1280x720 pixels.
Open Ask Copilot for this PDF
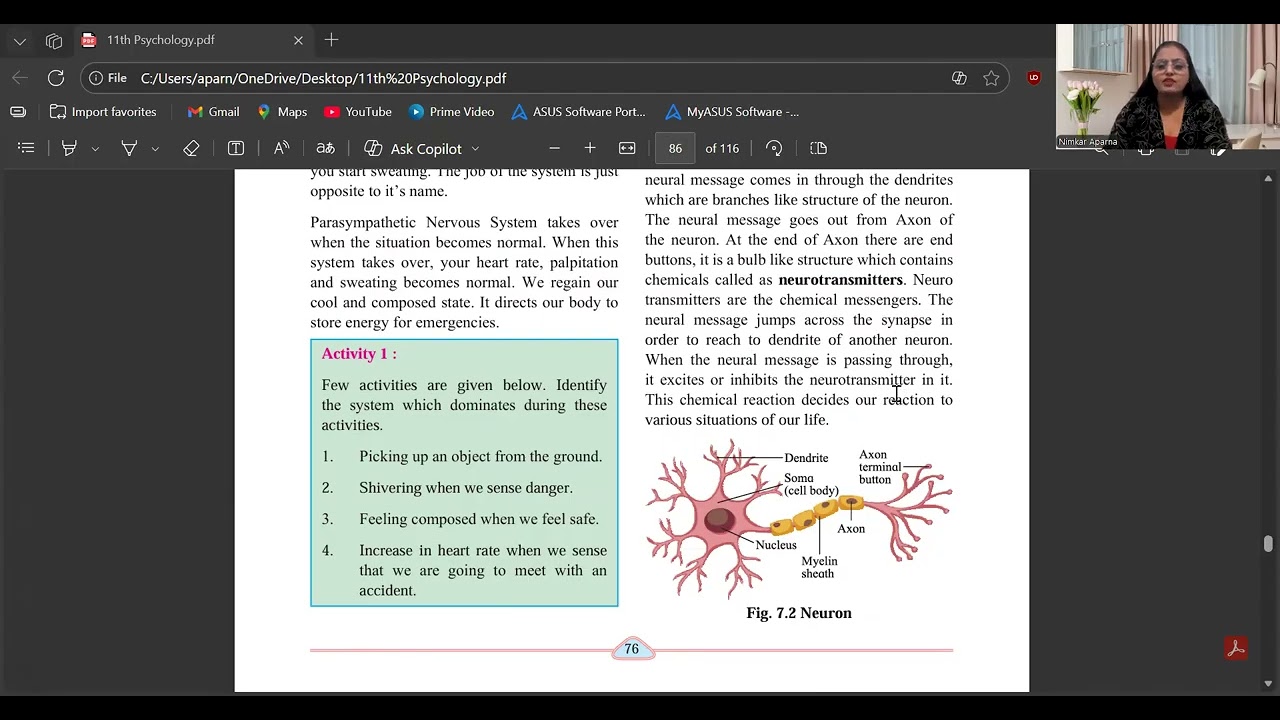(x=413, y=148)
